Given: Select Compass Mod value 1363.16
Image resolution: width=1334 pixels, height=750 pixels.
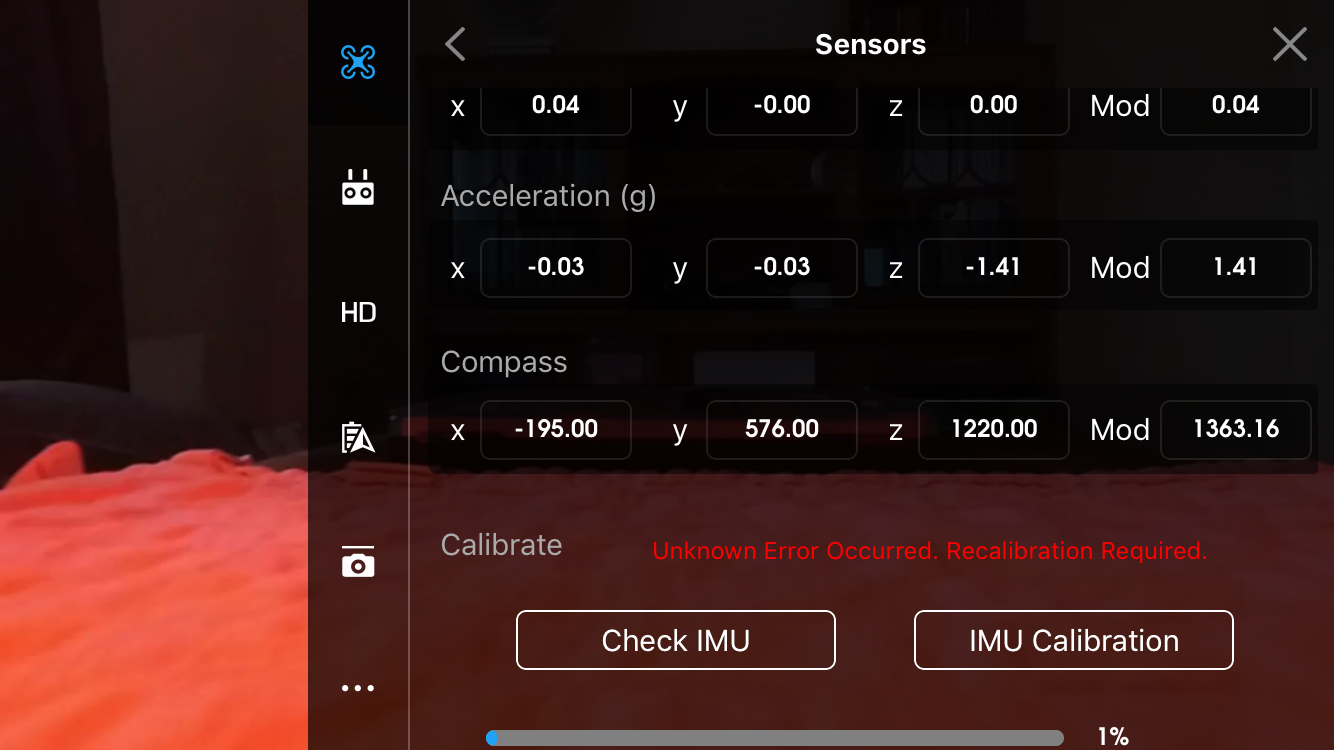Looking at the screenshot, I should 1235,429.
